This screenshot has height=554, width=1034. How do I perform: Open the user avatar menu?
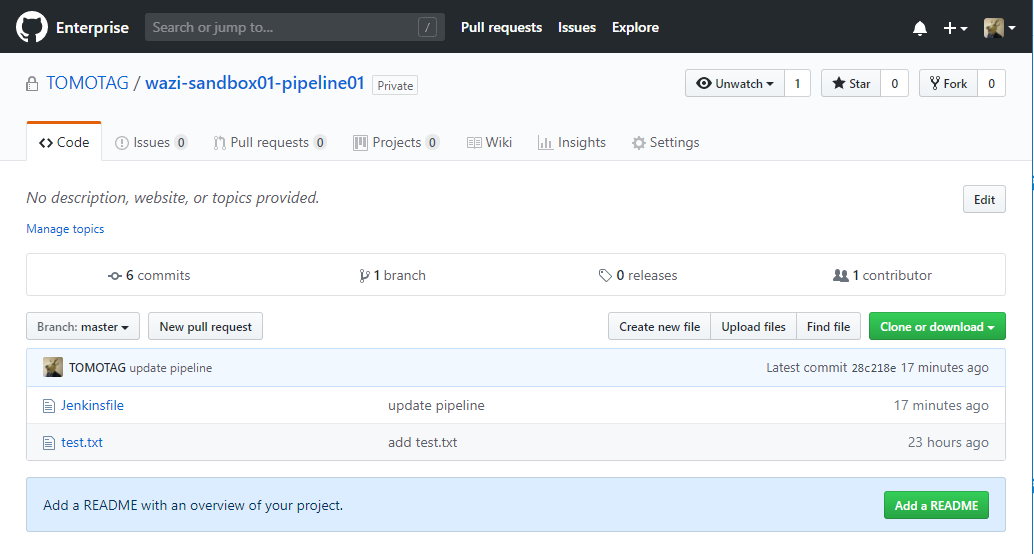(999, 28)
